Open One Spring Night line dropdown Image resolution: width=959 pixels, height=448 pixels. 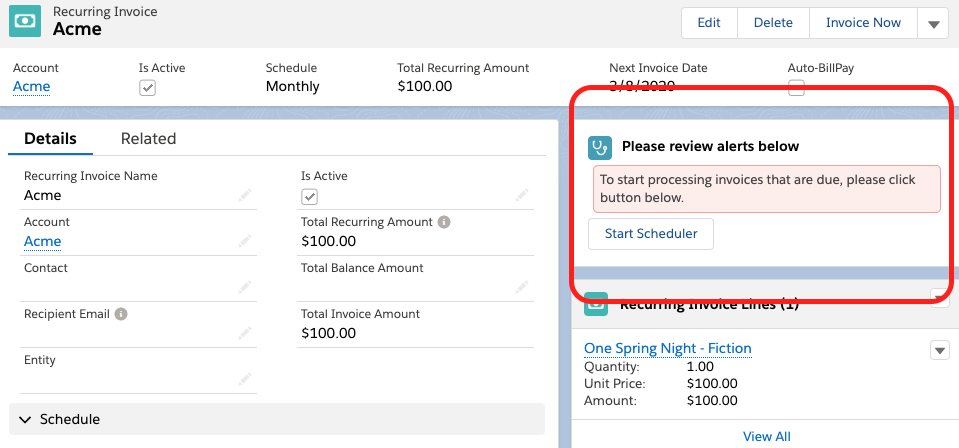(939, 350)
